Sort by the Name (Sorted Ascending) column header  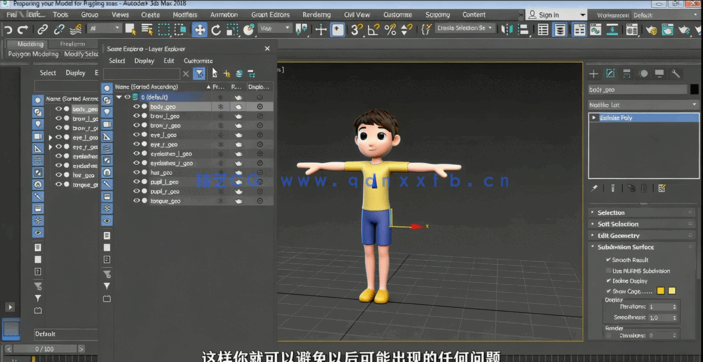click(162, 87)
